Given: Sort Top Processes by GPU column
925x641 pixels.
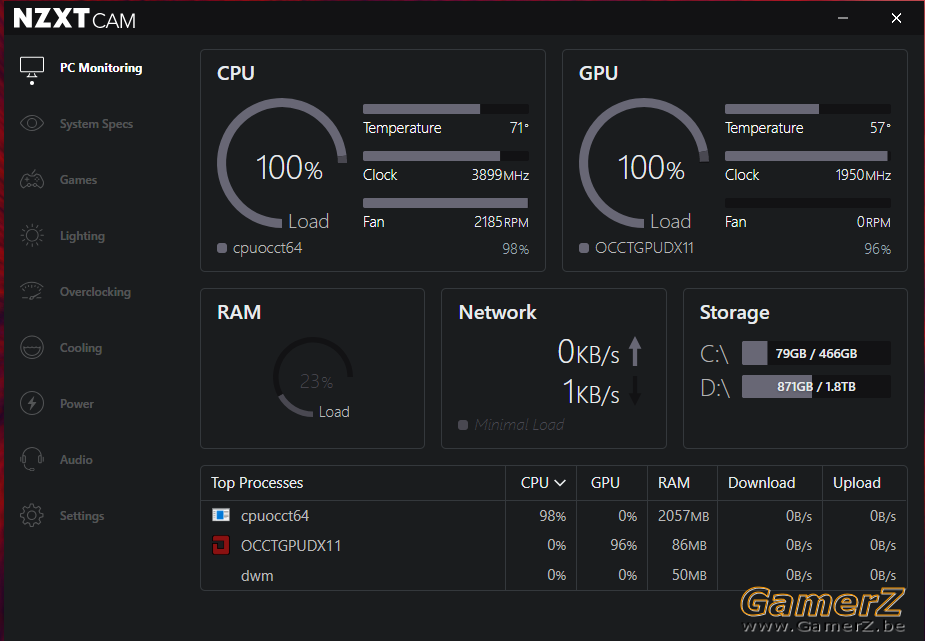Looking at the screenshot, I should click(x=605, y=483).
